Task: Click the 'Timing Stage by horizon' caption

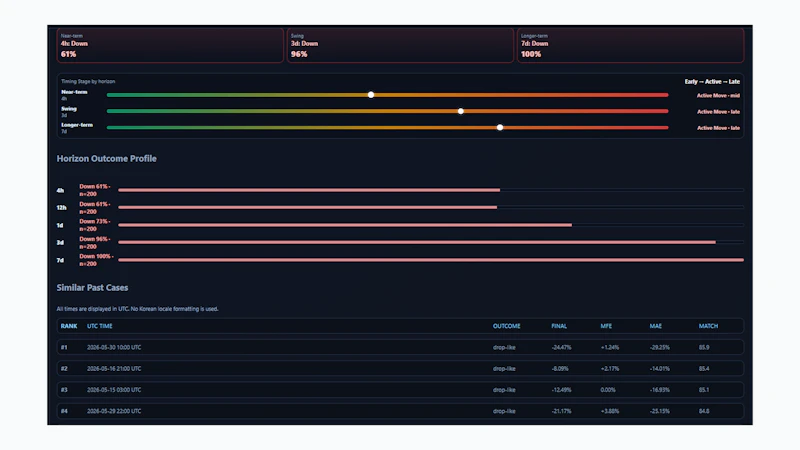Action: [x=88, y=81]
